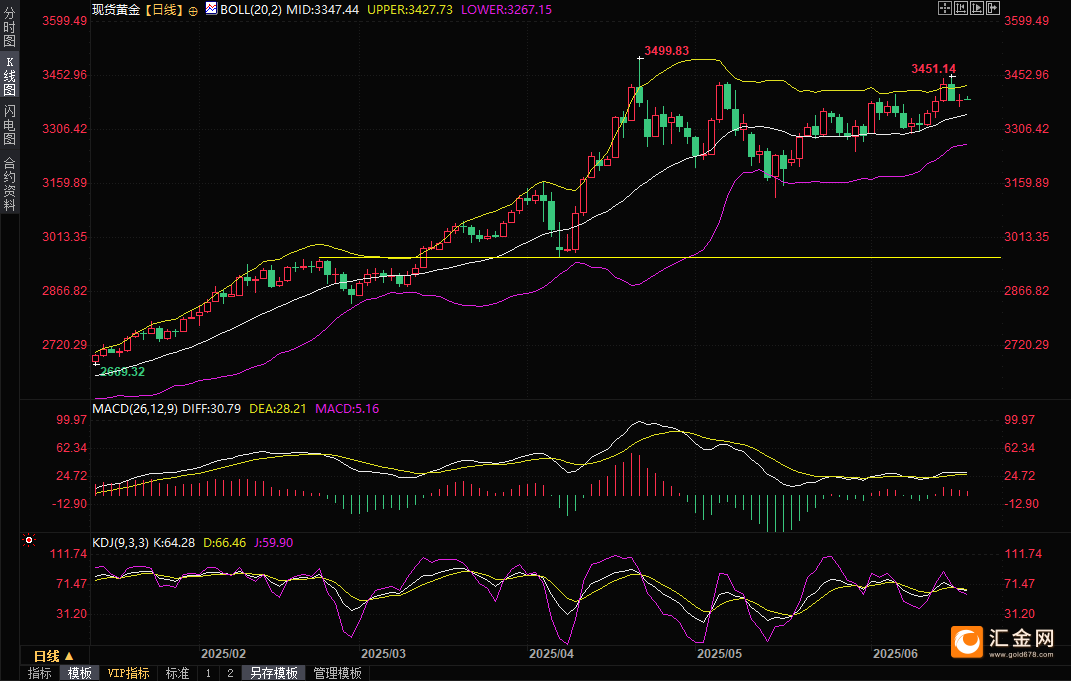Open the MACD(26,12,9) indicator label

(135, 408)
